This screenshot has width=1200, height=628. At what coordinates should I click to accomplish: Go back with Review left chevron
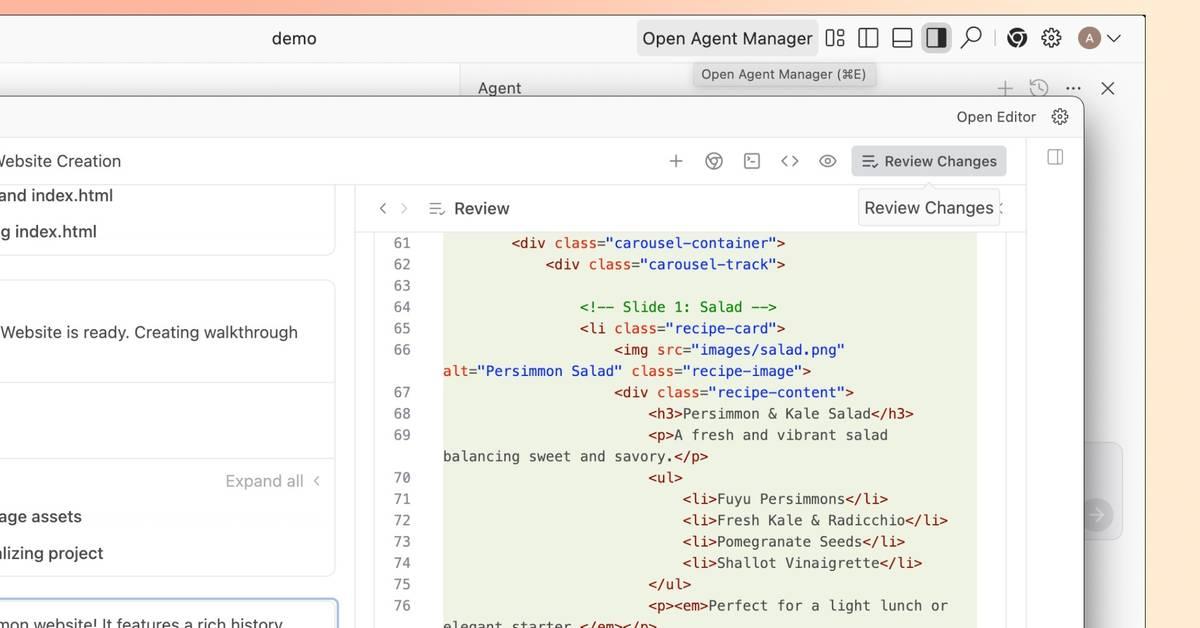(383, 208)
